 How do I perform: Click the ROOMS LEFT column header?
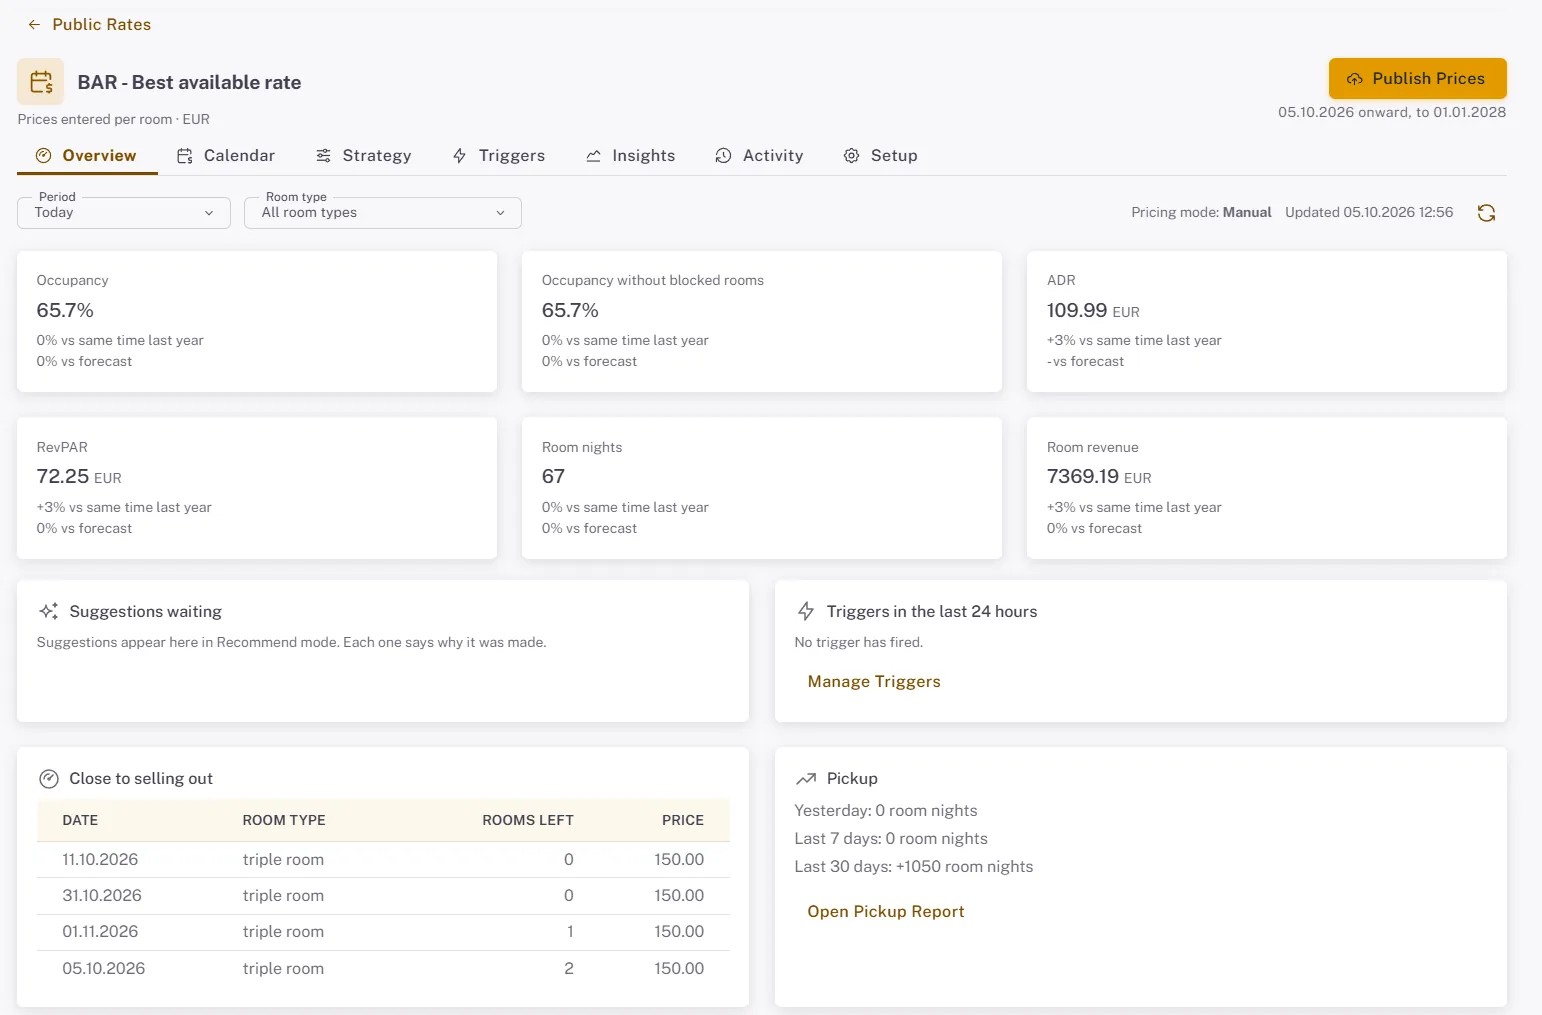(x=528, y=820)
